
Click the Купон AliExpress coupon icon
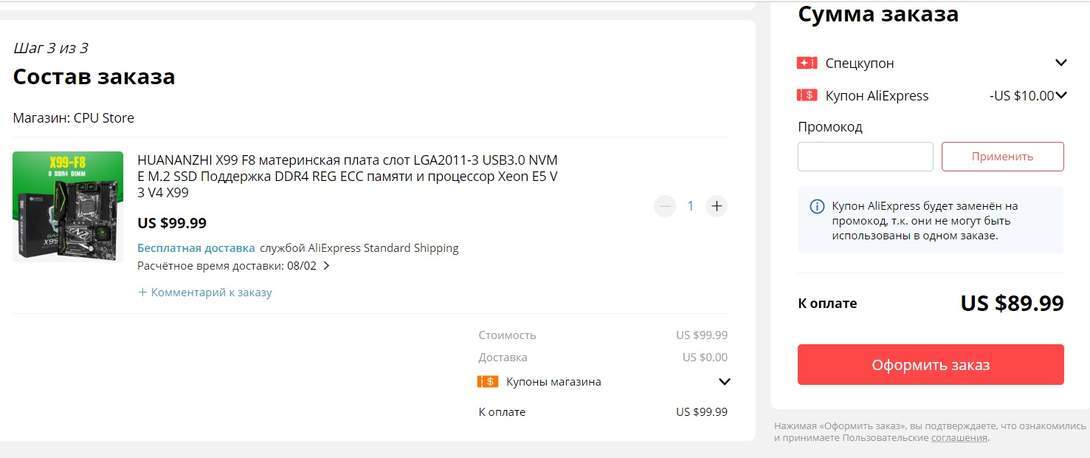point(807,96)
